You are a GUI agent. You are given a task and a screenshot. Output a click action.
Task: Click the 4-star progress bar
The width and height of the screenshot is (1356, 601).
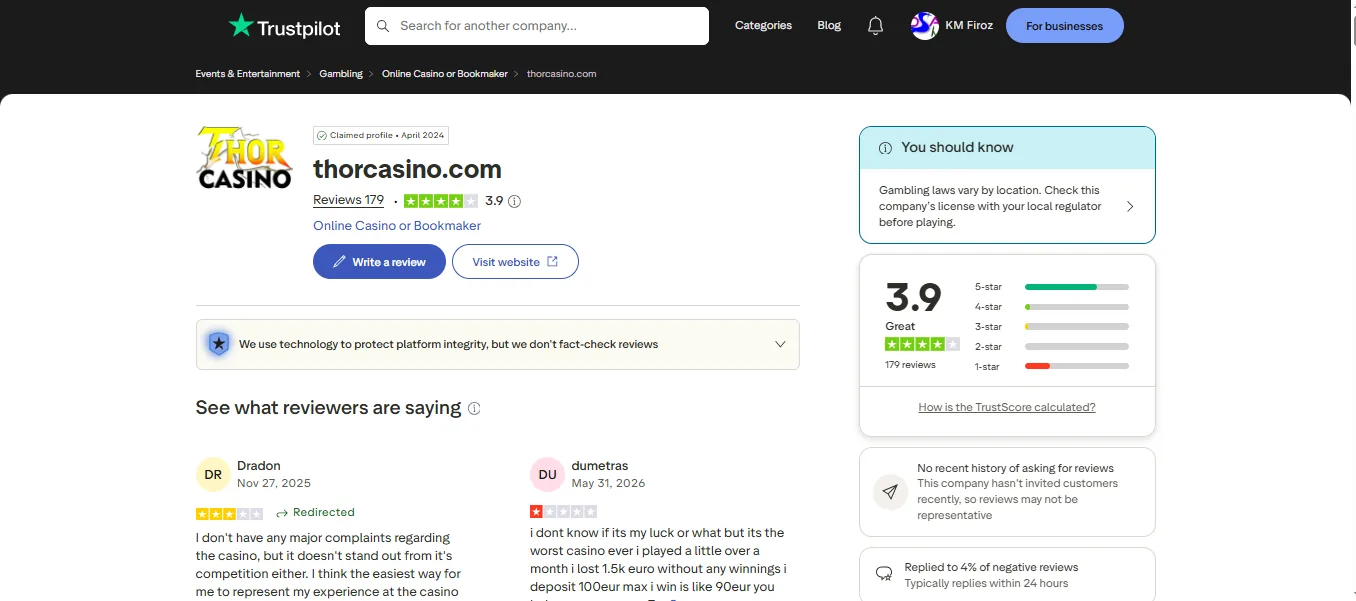tap(1077, 307)
